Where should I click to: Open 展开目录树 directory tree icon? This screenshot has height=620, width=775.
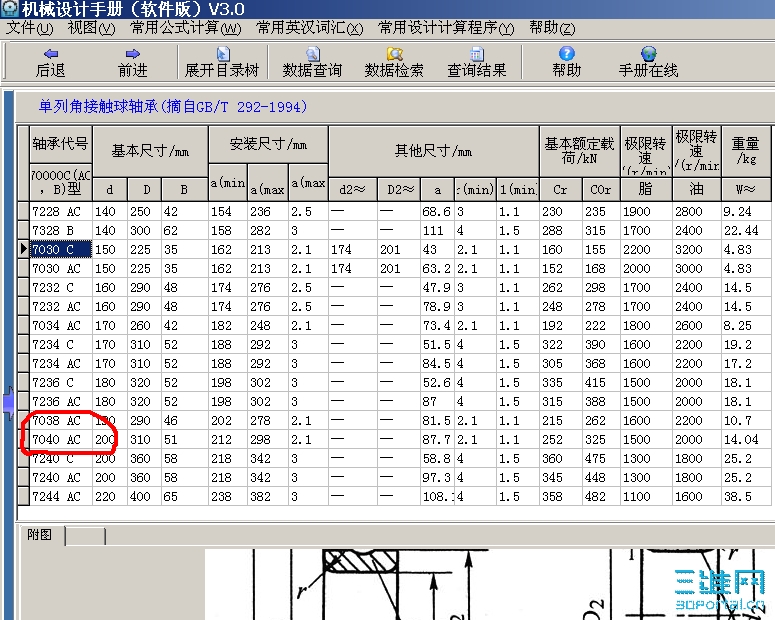point(223,53)
